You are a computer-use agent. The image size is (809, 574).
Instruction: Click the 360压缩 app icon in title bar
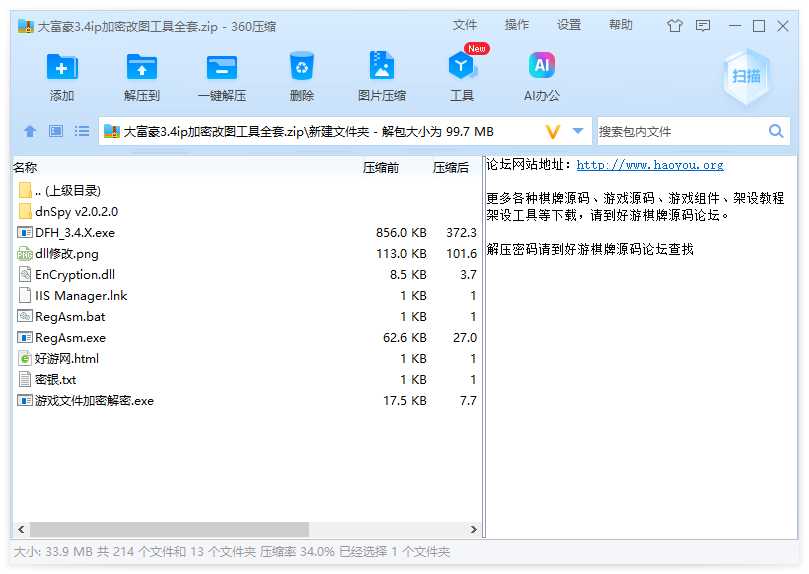[25, 26]
